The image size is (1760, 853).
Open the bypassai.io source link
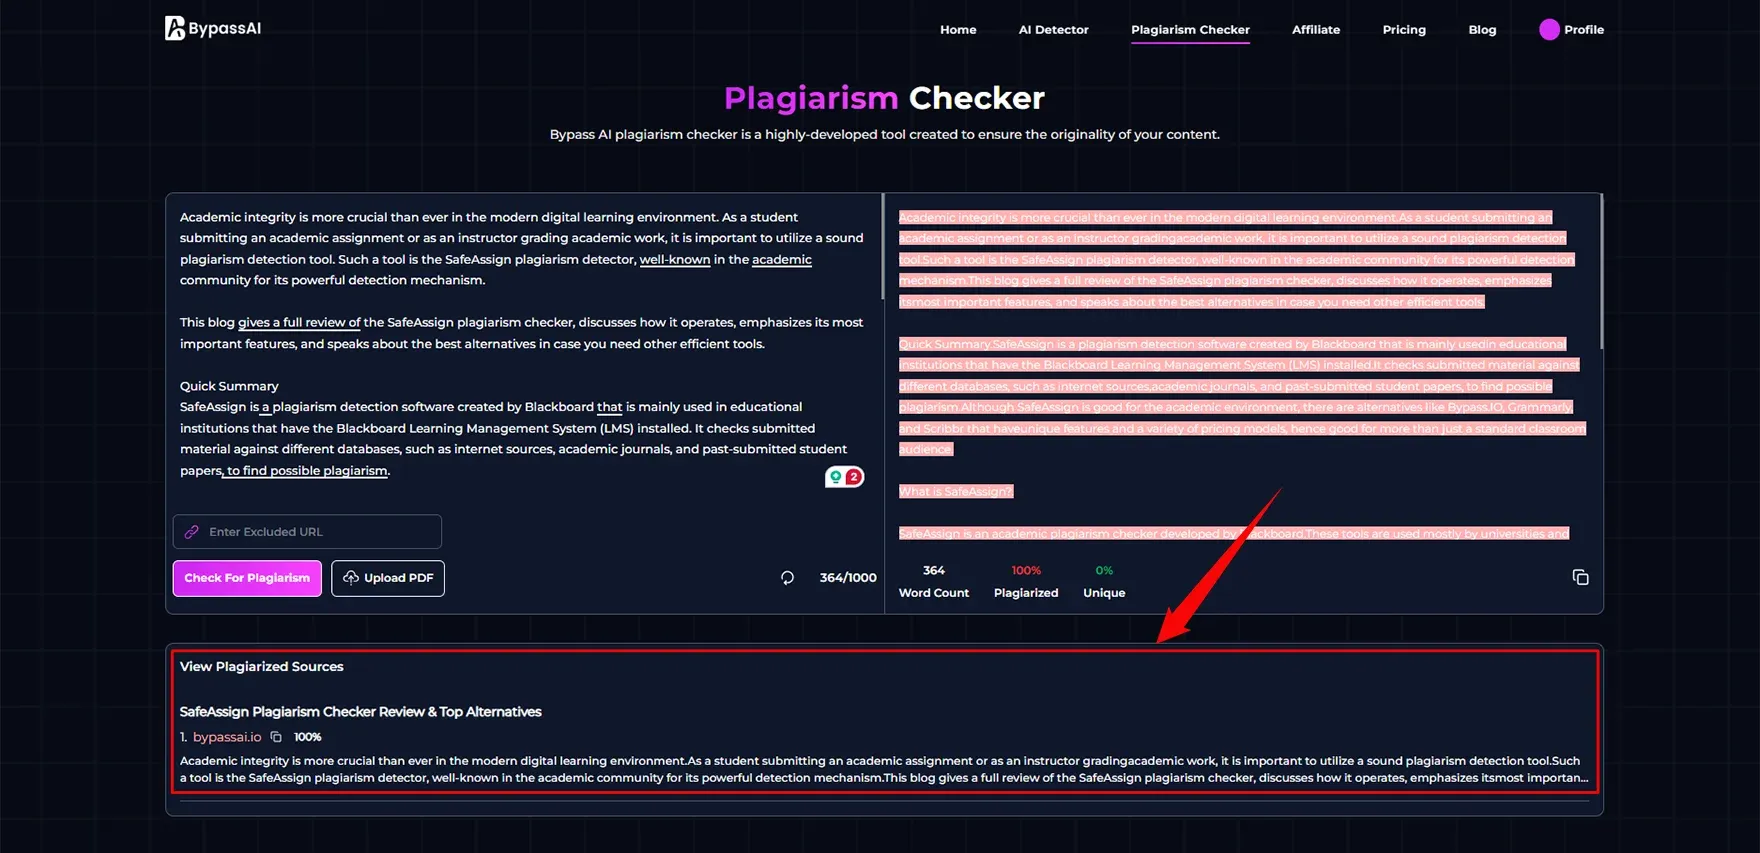pyautogui.click(x=227, y=737)
